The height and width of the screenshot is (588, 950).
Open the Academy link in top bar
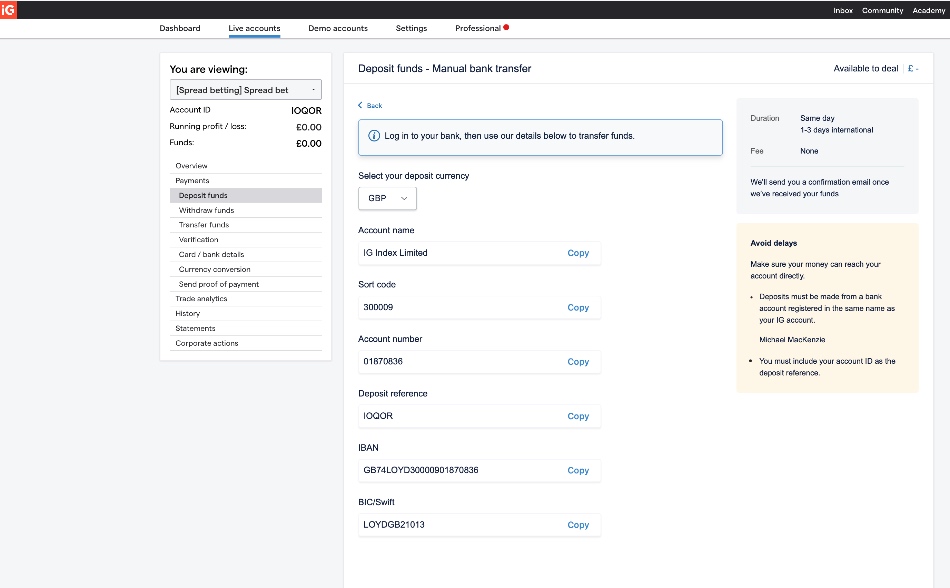click(929, 10)
